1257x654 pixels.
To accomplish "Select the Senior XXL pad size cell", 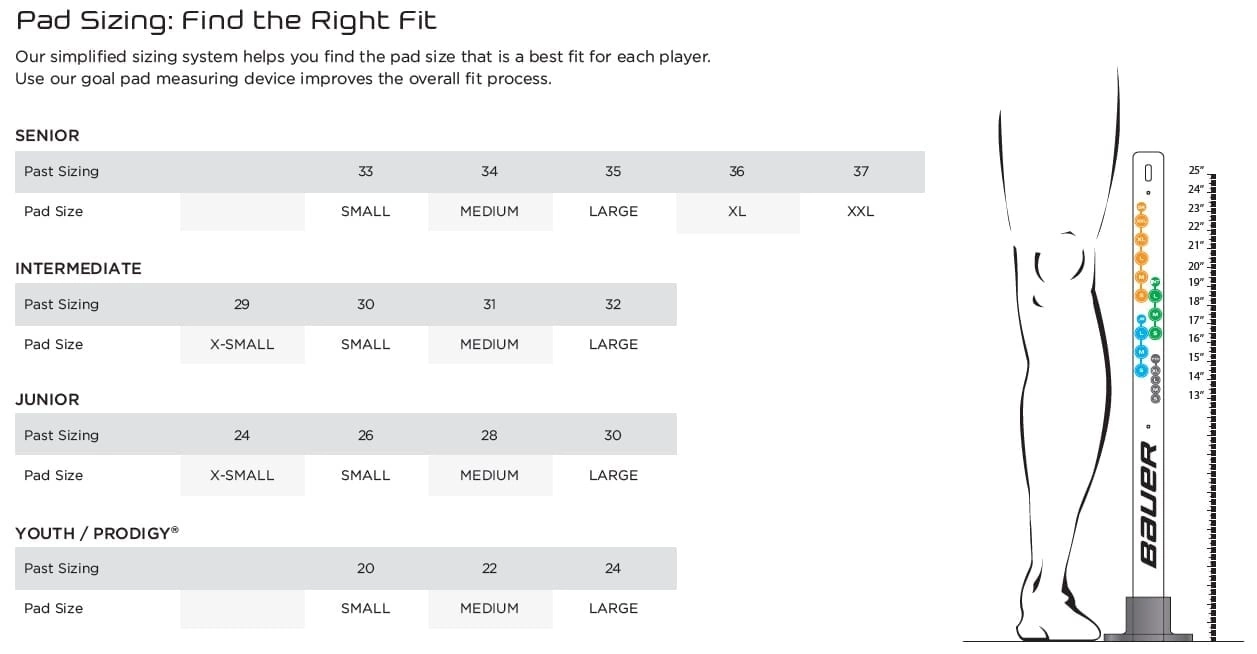I will (861, 212).
